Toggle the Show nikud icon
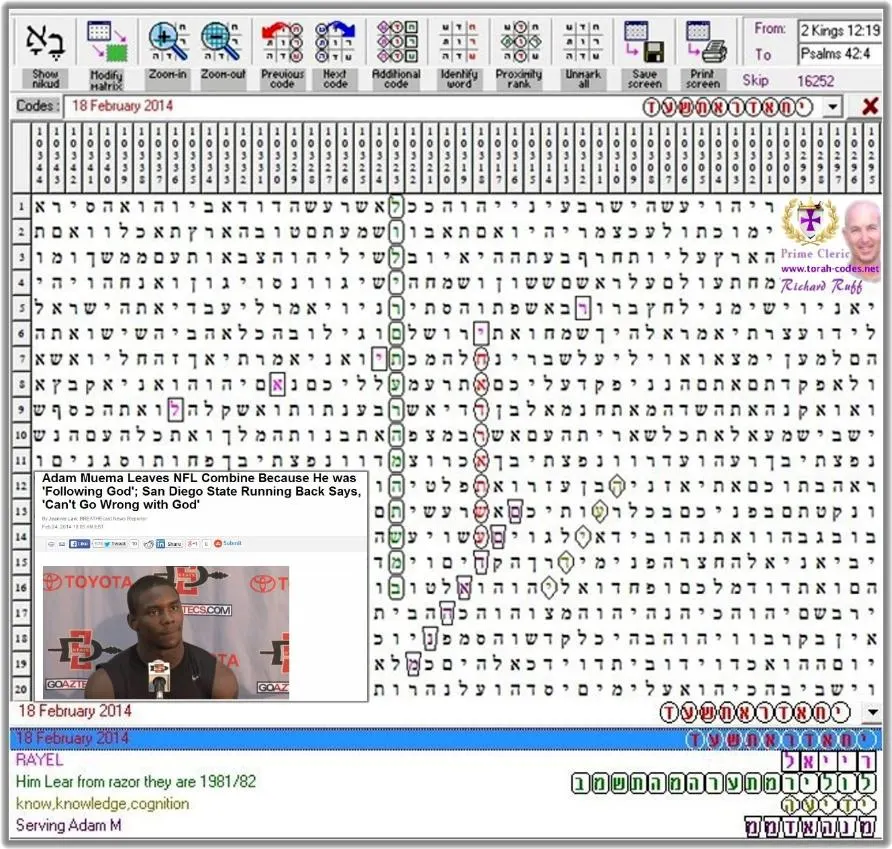 [46, 43]
